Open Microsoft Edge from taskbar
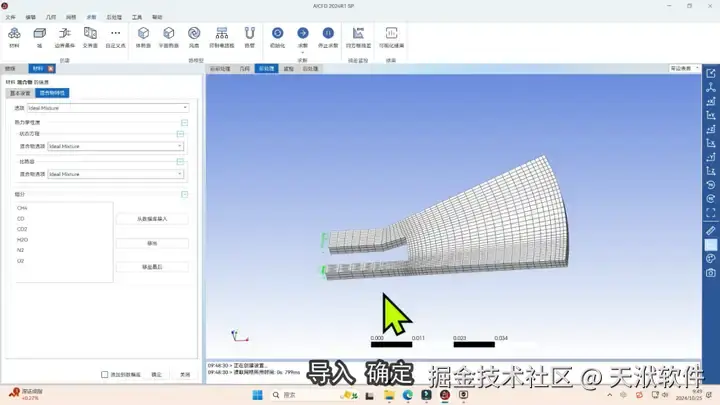Viewport: 720px width, 405px height. tap(407, 395)
